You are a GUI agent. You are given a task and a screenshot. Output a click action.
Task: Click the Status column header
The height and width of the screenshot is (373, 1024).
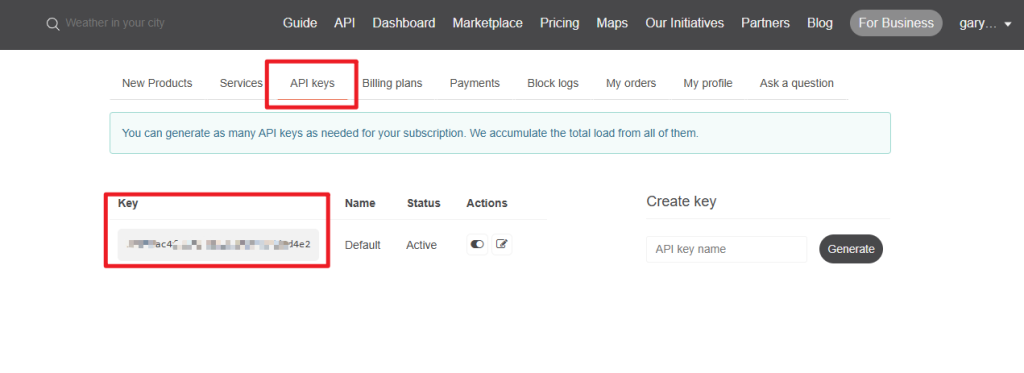[x=423, y=203]
